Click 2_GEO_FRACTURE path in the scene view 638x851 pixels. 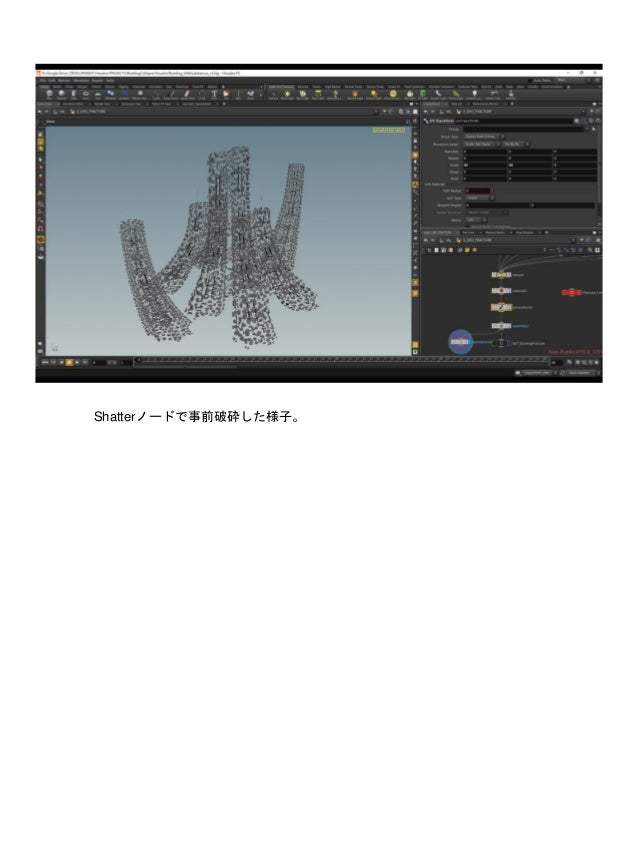click(x=91, y=112)
